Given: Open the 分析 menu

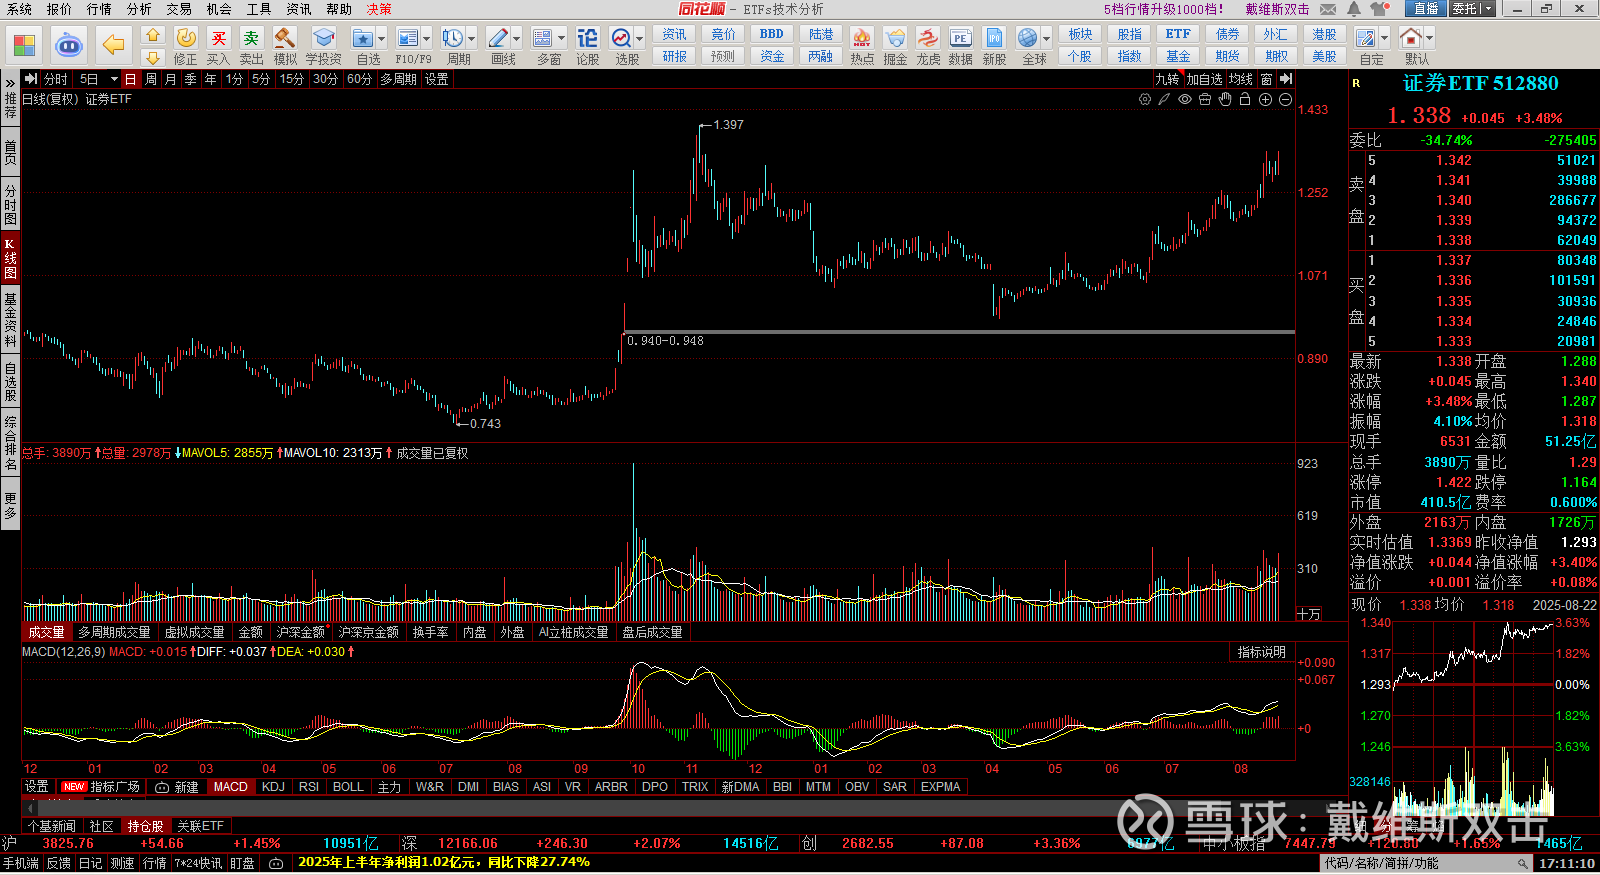Looking at the screenshot, I should click(x=139, y=9).
